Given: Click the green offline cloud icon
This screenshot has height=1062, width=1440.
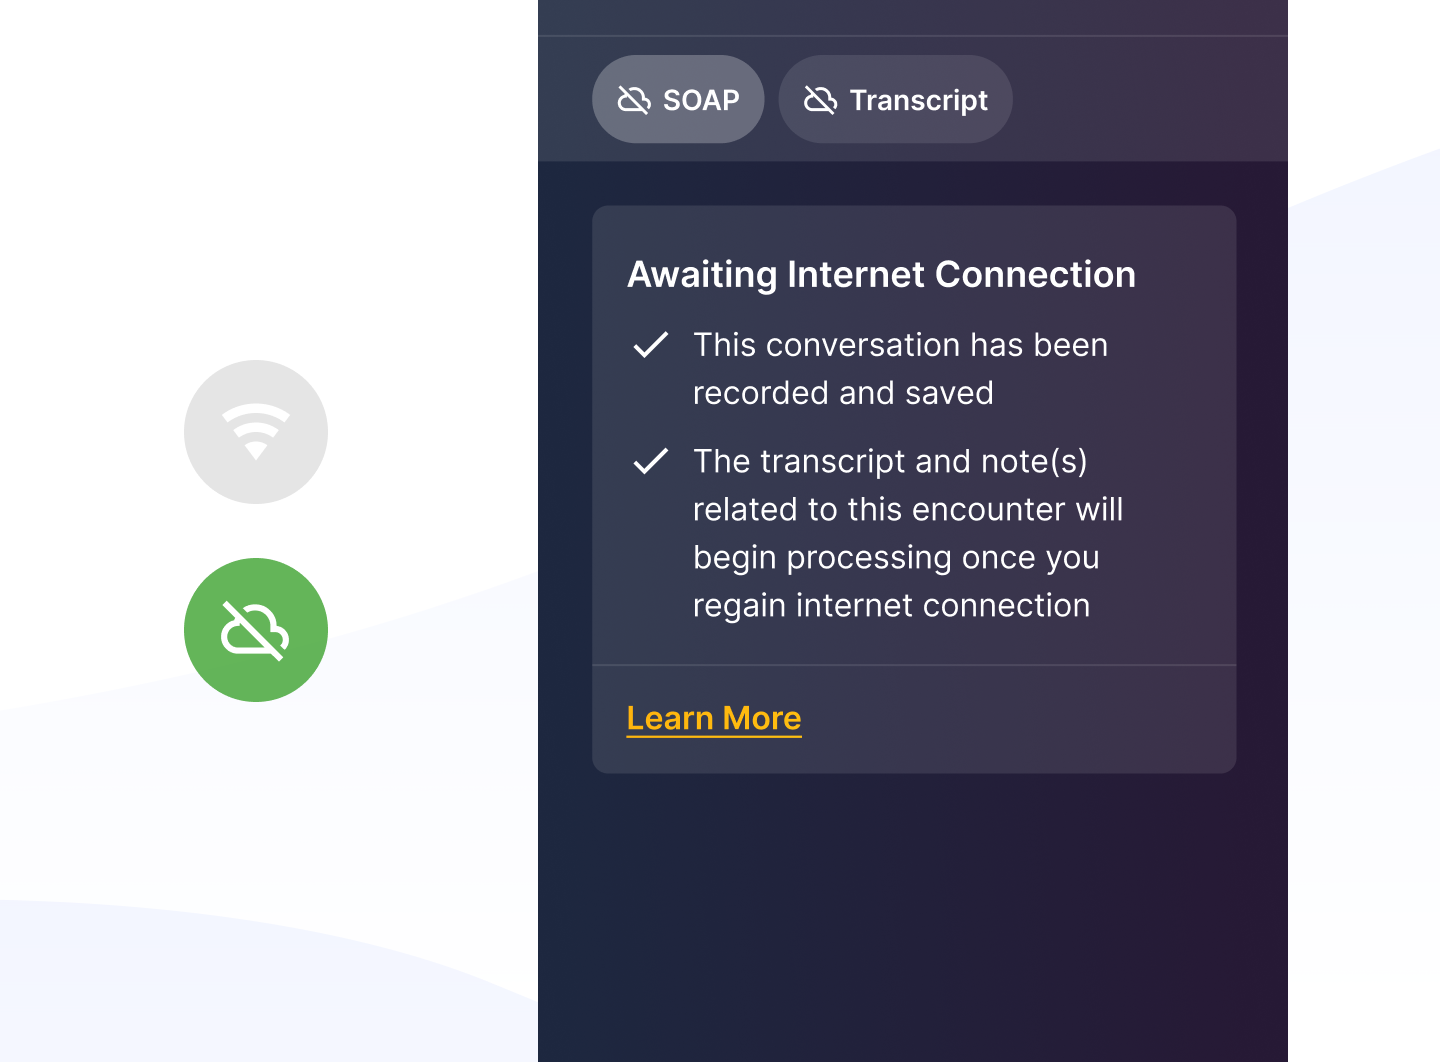Looking at the screenshot, I should point(256,630).
